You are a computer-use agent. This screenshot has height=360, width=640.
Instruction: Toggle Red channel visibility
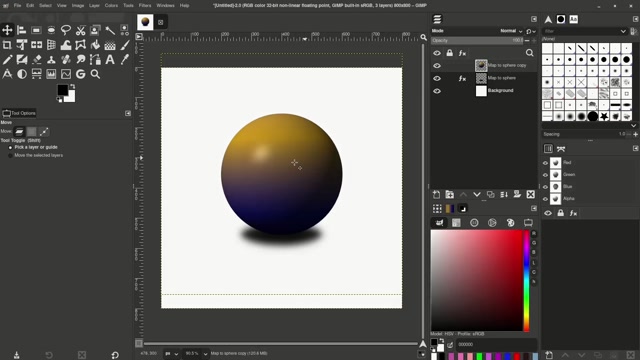click(545, 163)
